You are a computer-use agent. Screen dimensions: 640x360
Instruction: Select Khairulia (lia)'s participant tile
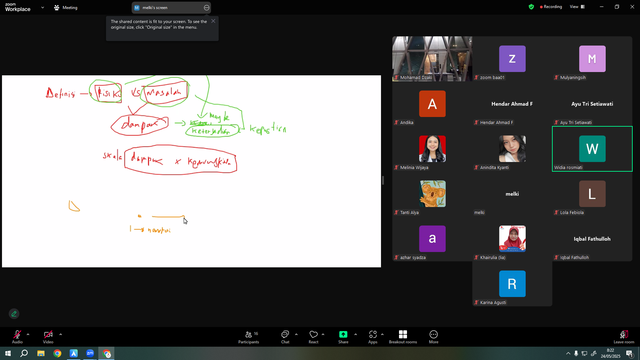(x=512, y=239)
